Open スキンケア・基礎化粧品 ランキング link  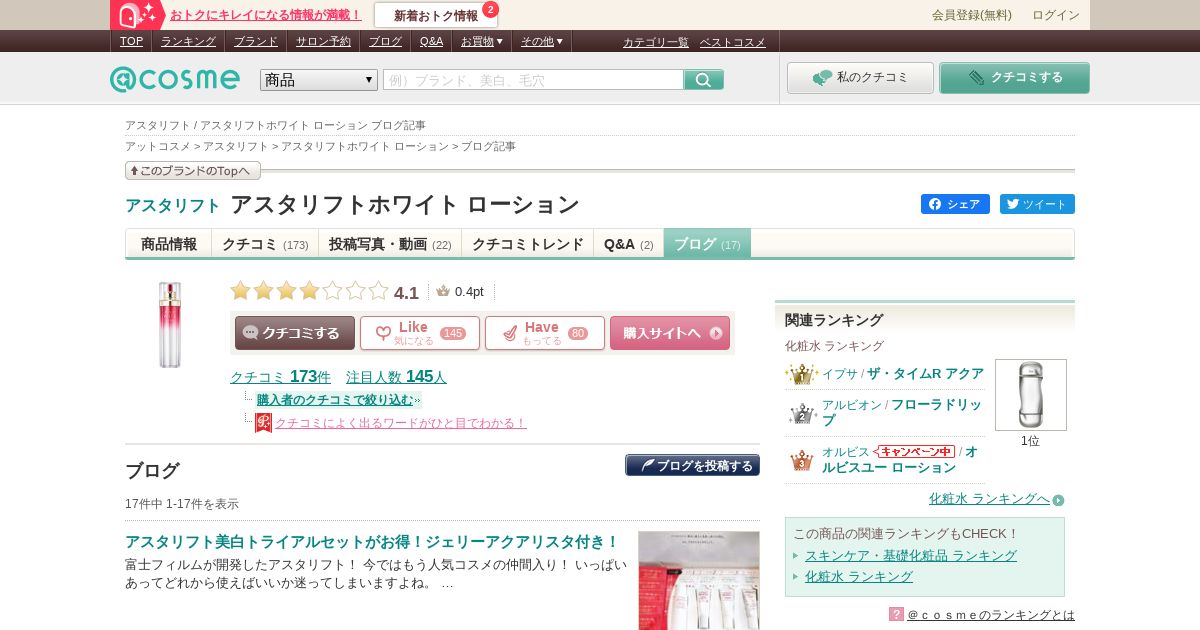(x=911, y=556)
